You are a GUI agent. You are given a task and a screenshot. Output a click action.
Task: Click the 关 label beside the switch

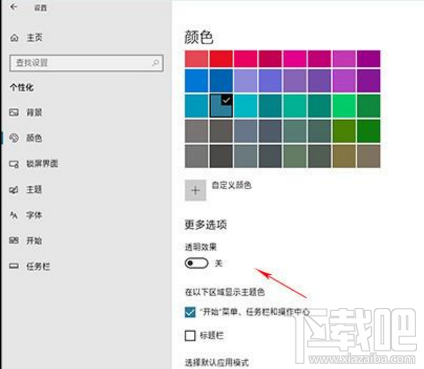coord(219,263)
